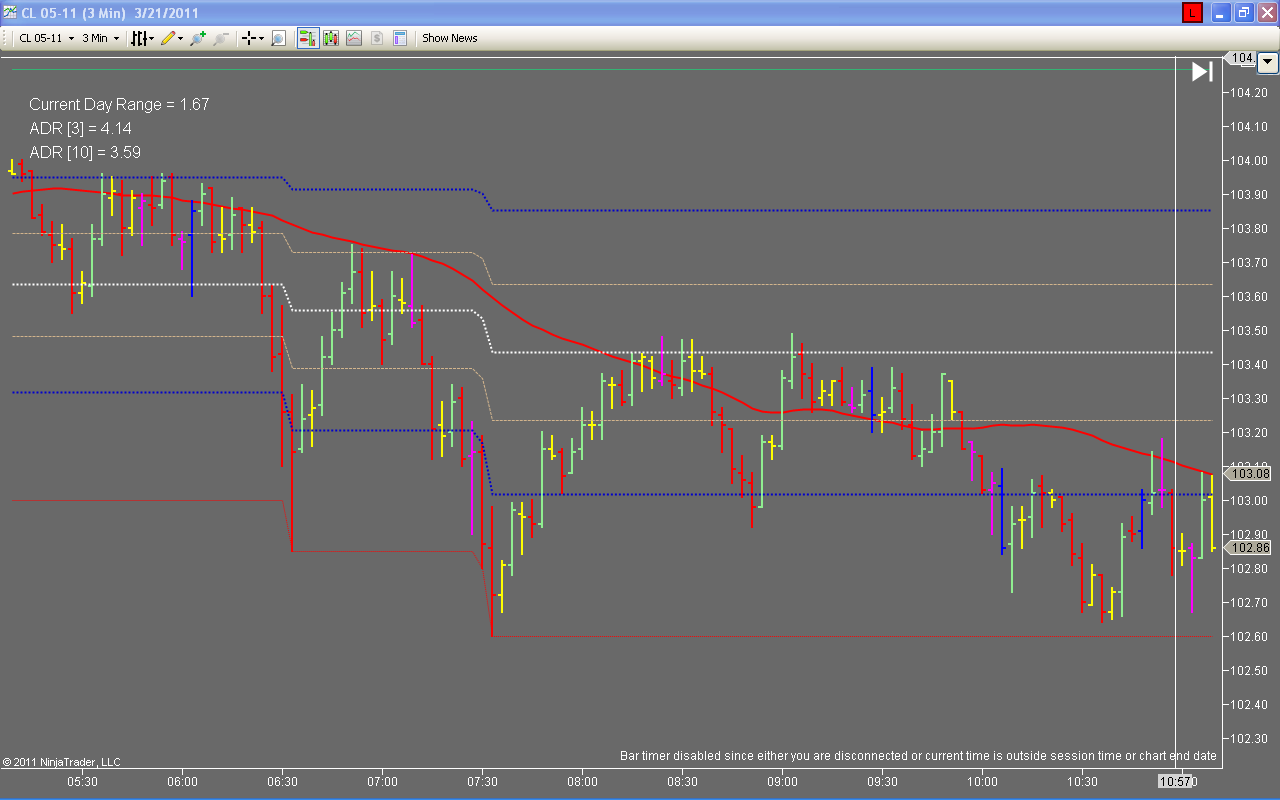
Task: Click the scroll-to-latest-bar arrow icon
Action: tap(1201, 71)
